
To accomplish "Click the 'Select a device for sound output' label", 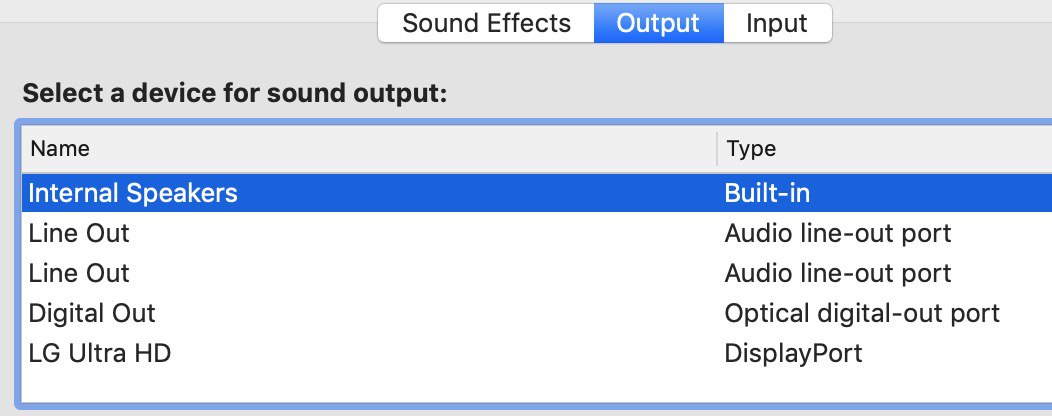I will point(234,93).
